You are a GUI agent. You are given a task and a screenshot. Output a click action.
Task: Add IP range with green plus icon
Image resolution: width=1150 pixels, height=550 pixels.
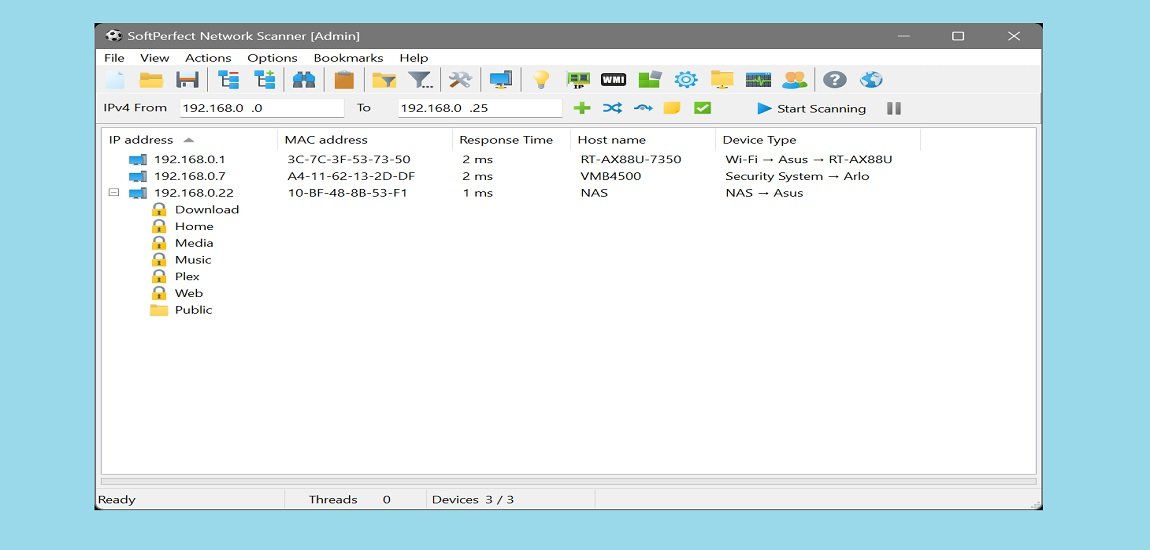[x=582, y=108]
